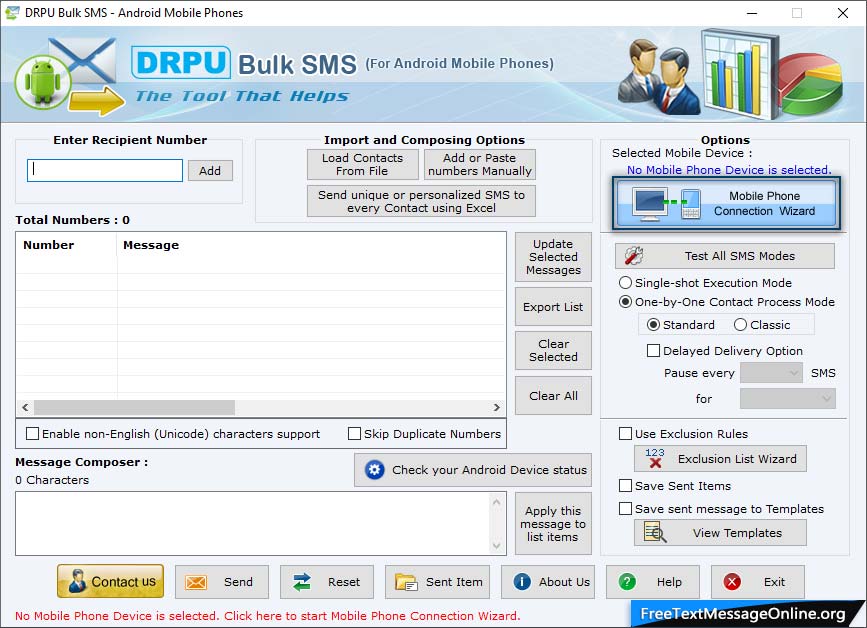867x628 pixels.
Task: Select One-by-One Contact Process Mode
Action: click(x=625, y=302)
